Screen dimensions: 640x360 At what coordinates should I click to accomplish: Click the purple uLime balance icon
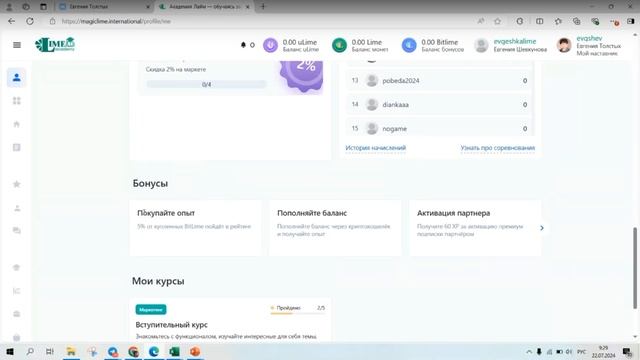[270, 45]
